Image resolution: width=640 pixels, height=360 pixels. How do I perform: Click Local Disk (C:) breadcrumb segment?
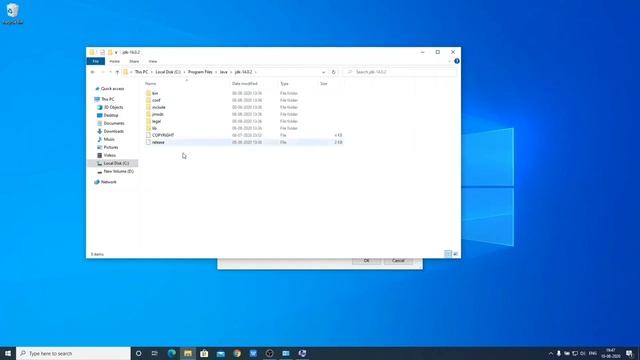pyautogui.click(x=168, y=72)
